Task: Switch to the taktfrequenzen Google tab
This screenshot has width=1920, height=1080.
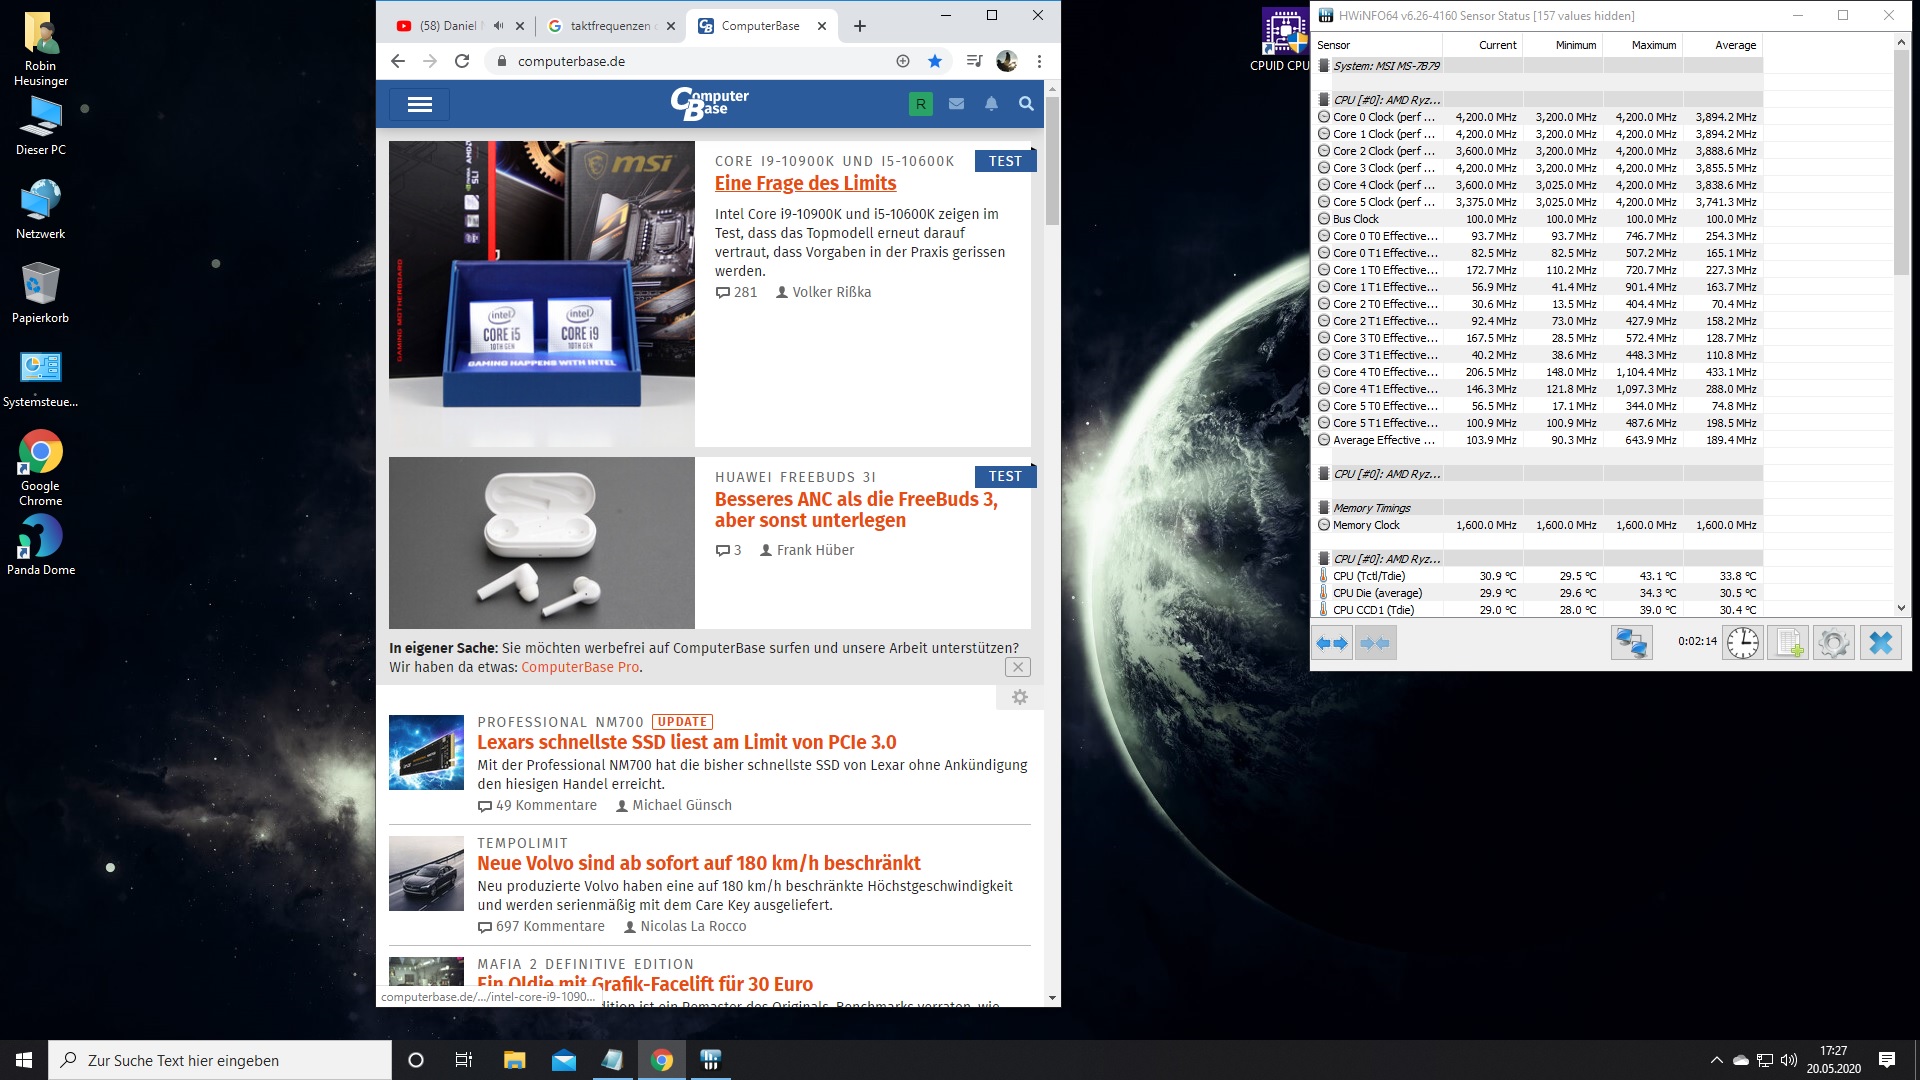Action: click(609, 26)
